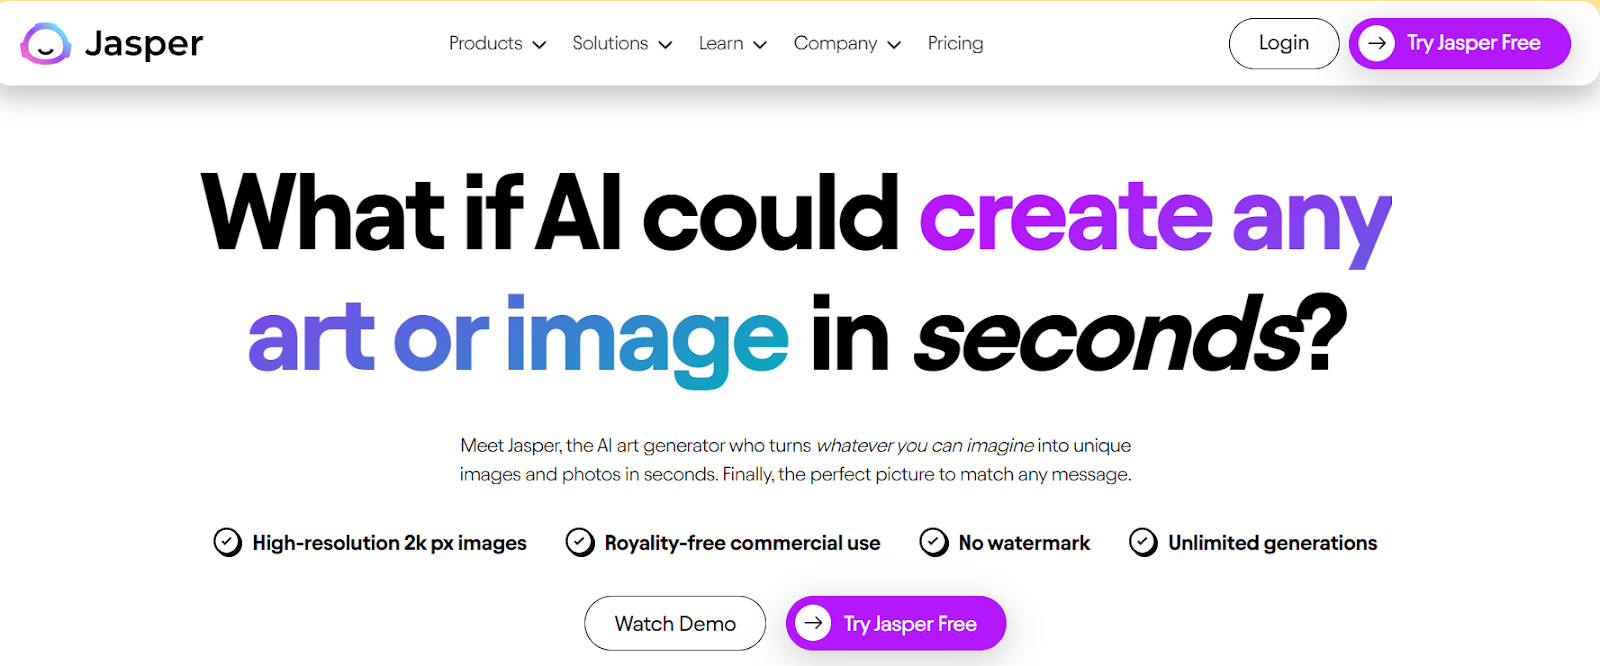This screenshot has width=1600, height=666.
Task: Expand the Learn dropdown chevron
Action: (760, 45)
